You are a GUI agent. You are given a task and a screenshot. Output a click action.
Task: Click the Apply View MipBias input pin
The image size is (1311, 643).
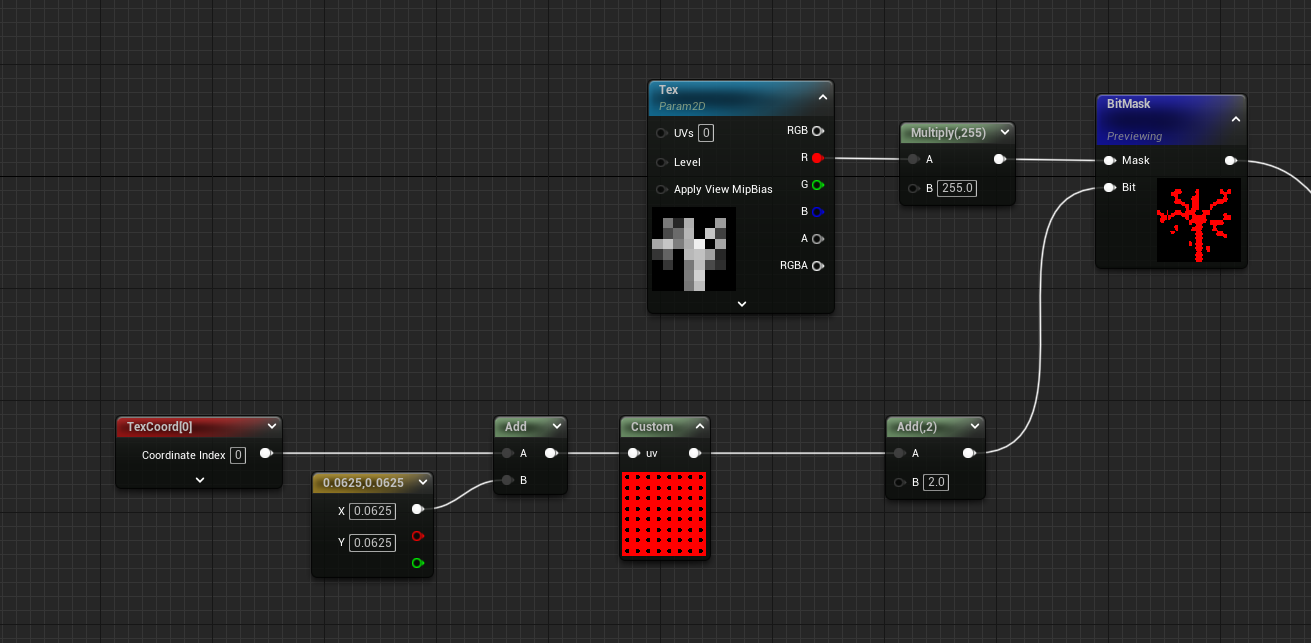tap(661, 189)
